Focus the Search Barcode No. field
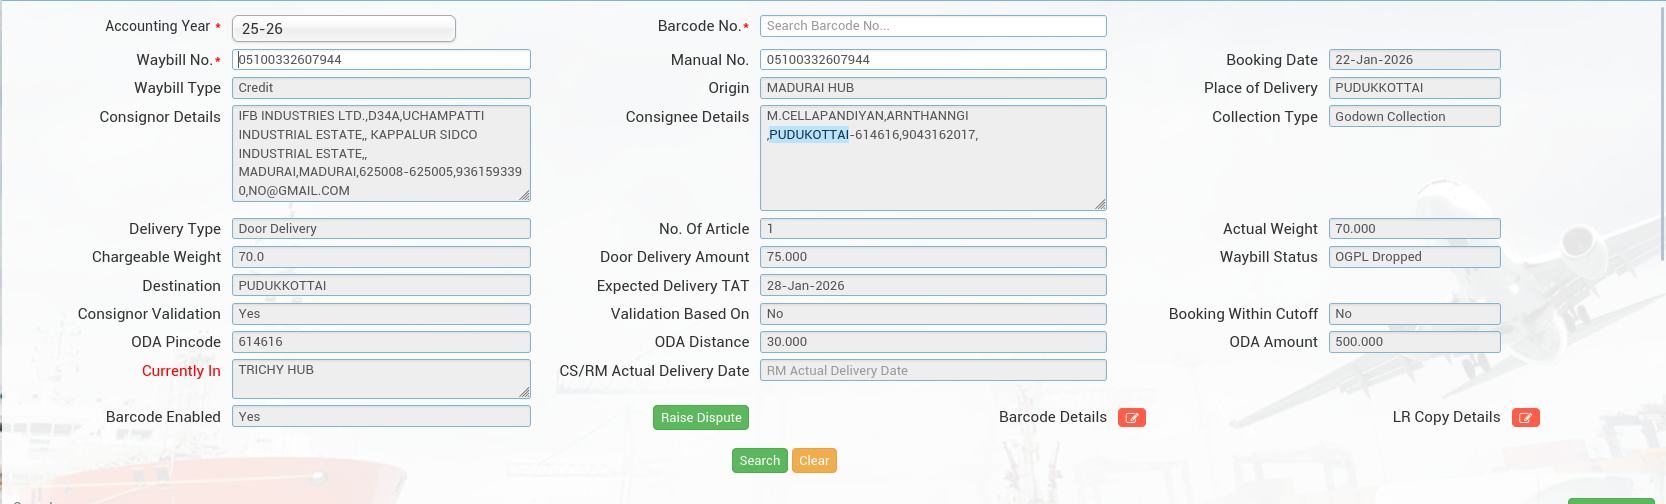The image size is (1666, 504). (932, 26)
